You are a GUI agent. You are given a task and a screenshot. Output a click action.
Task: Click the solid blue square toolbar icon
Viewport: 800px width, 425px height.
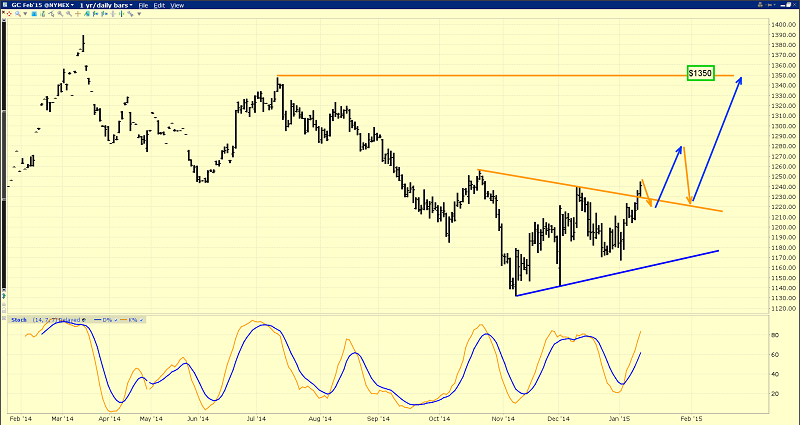pyautogui.click(x=34, y=14)
